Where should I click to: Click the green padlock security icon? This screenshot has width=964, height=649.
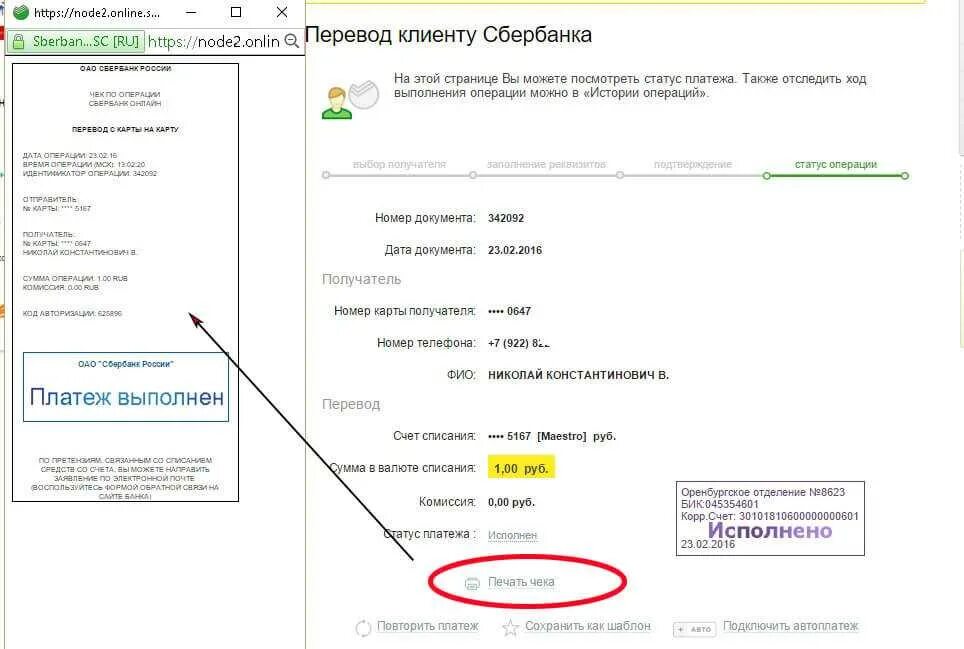pos(18,41)
